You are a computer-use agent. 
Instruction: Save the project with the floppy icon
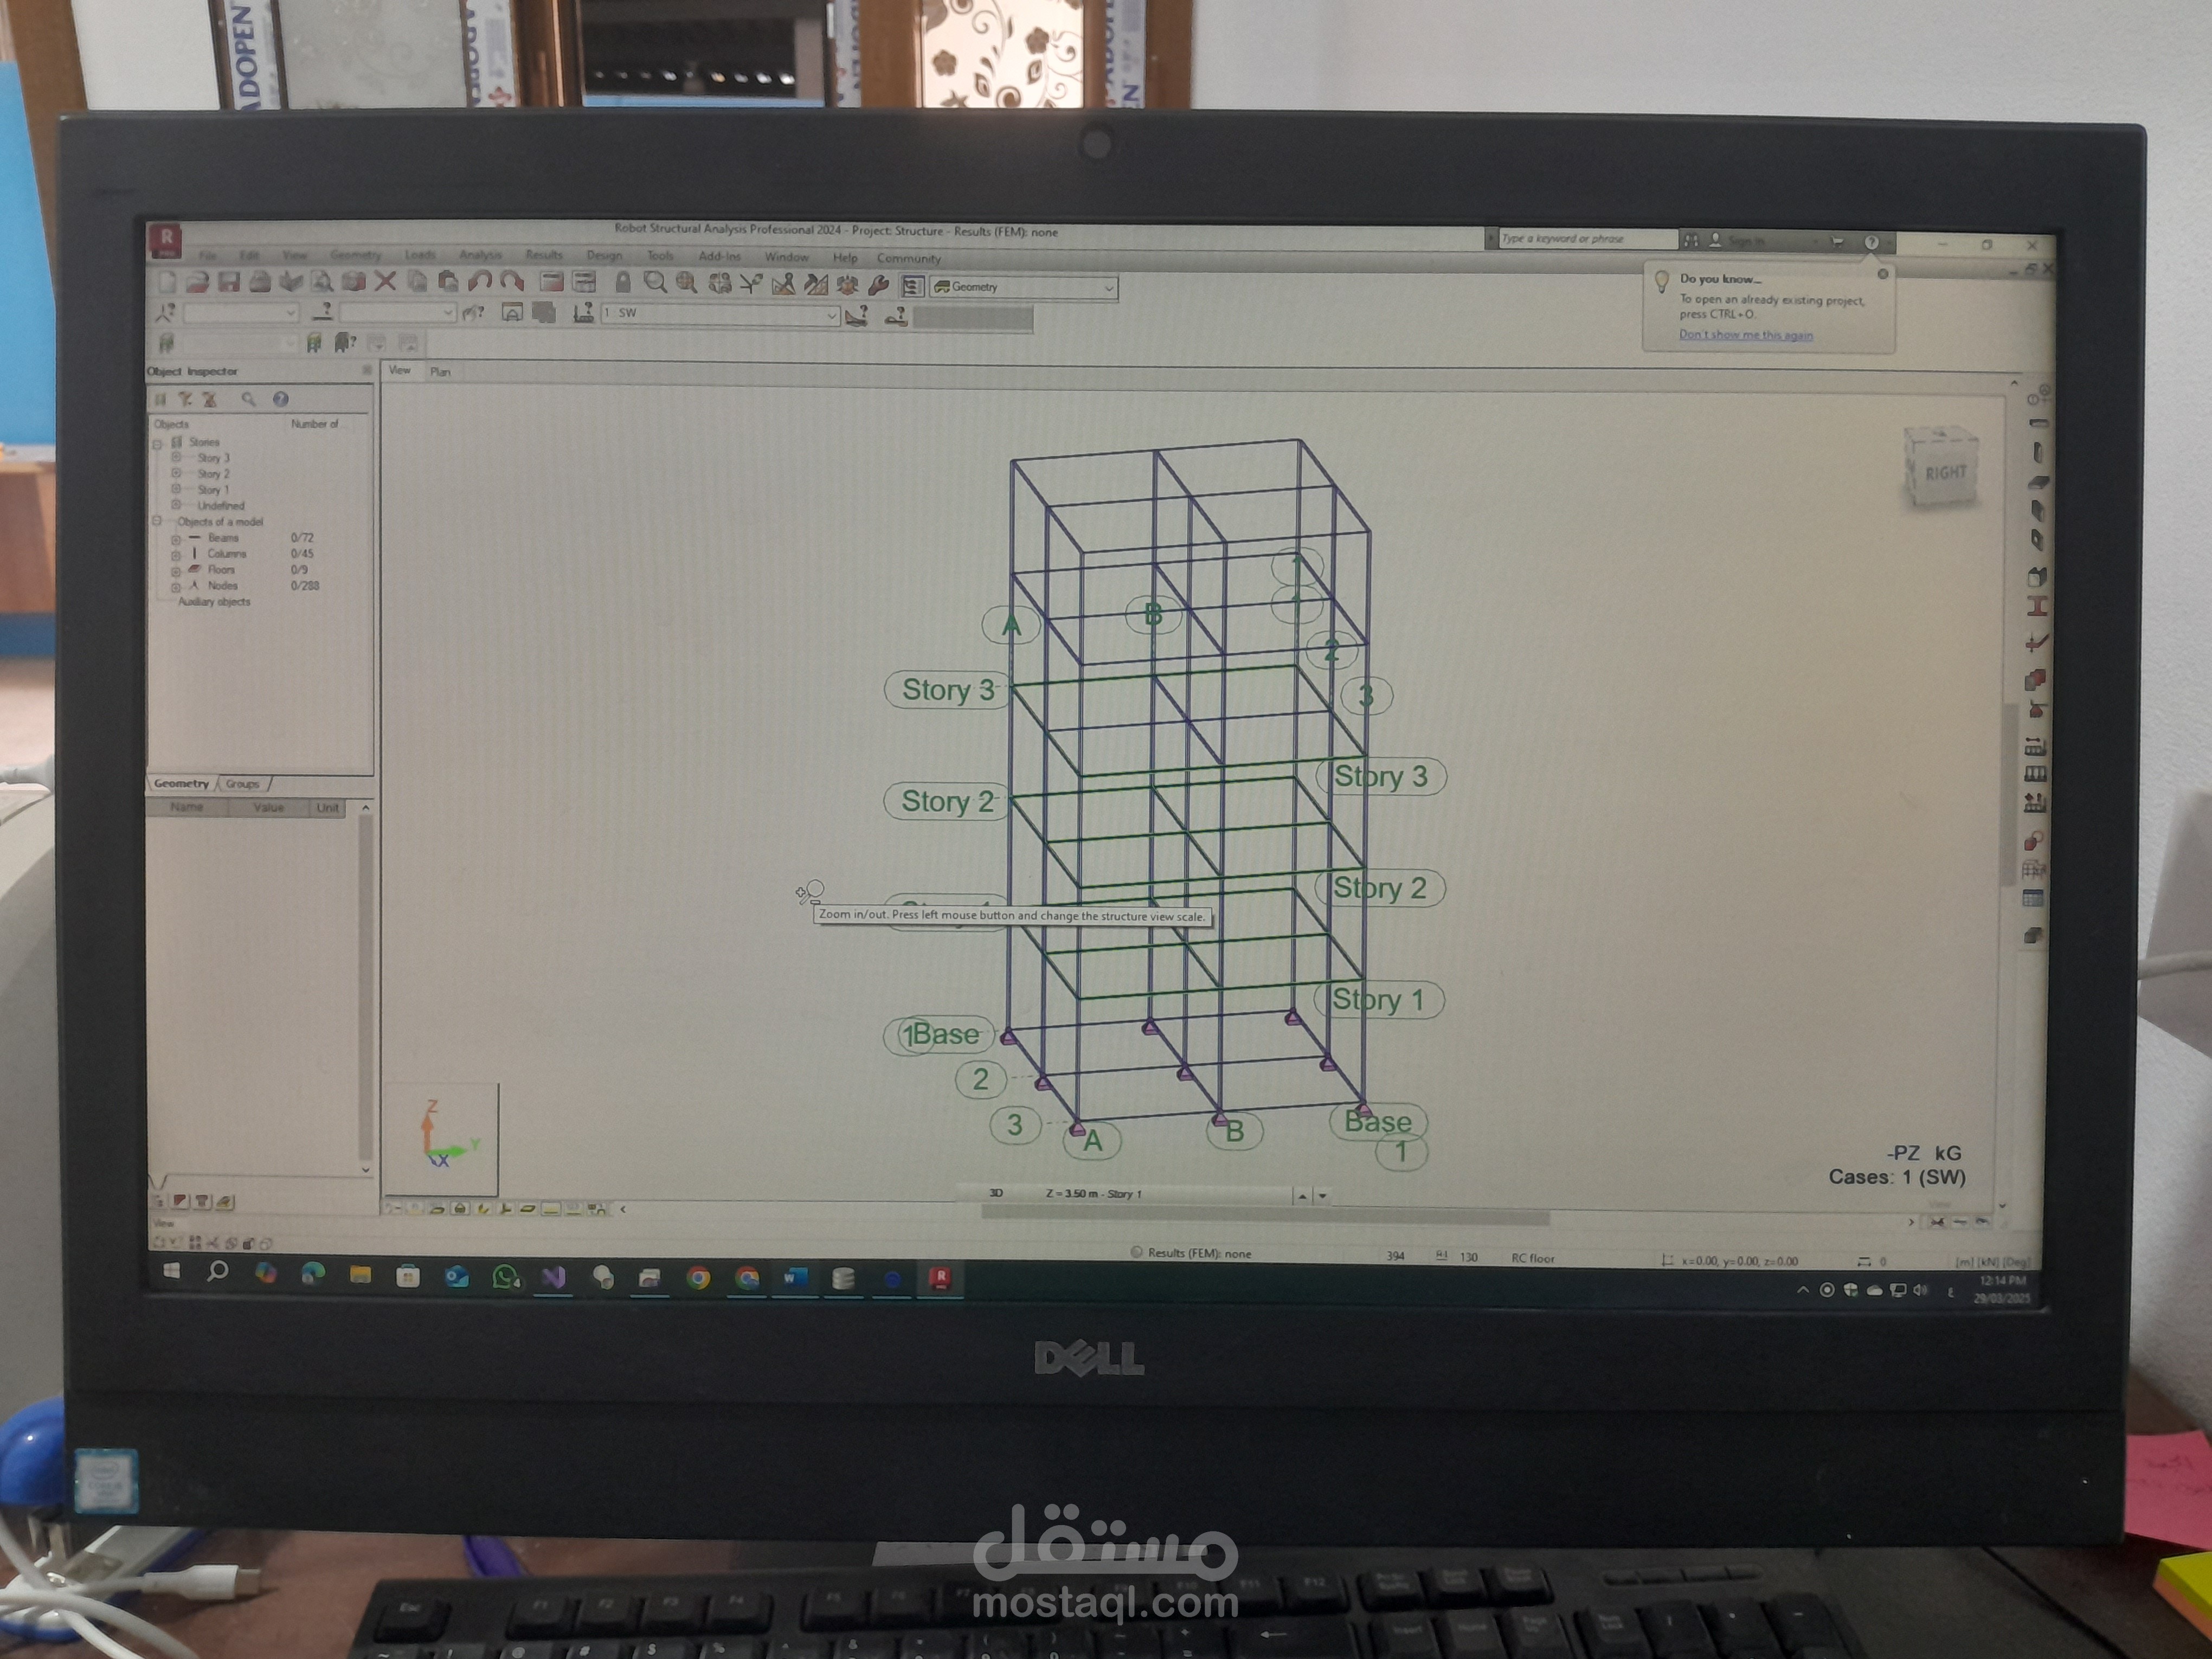tap(229, 281)
